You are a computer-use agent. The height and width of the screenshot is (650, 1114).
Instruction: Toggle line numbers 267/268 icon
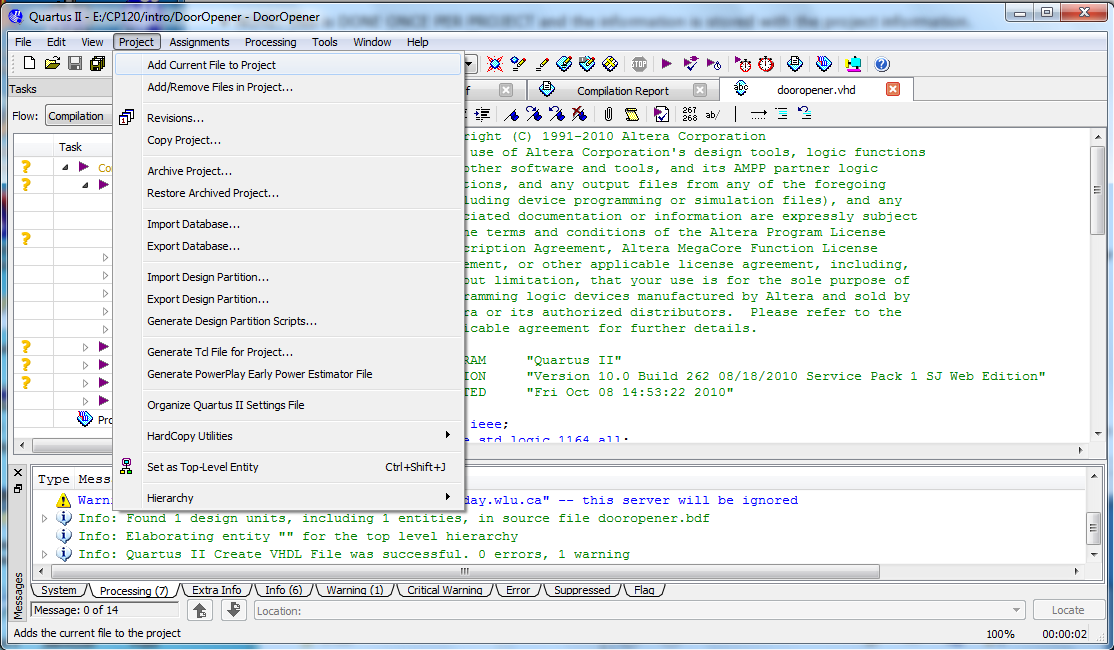tap(690, 114)
